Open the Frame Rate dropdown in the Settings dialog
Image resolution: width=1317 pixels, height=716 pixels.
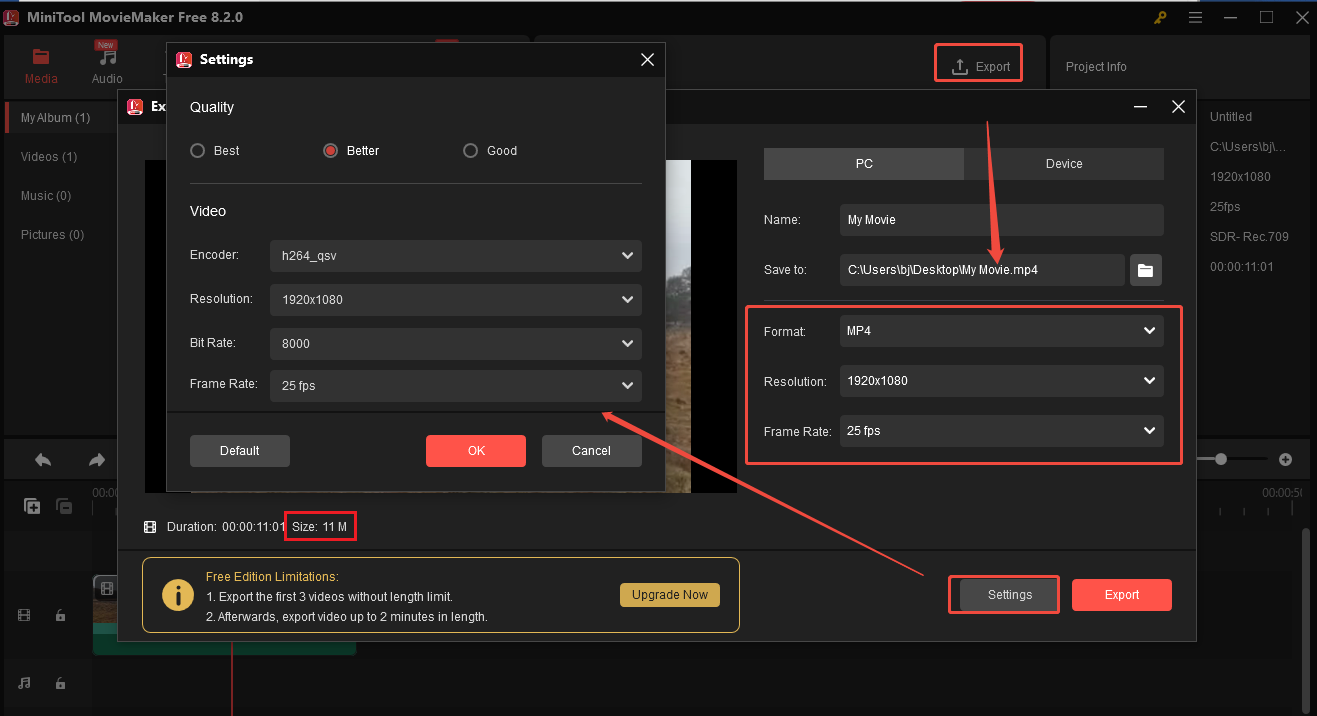[456, 385]
